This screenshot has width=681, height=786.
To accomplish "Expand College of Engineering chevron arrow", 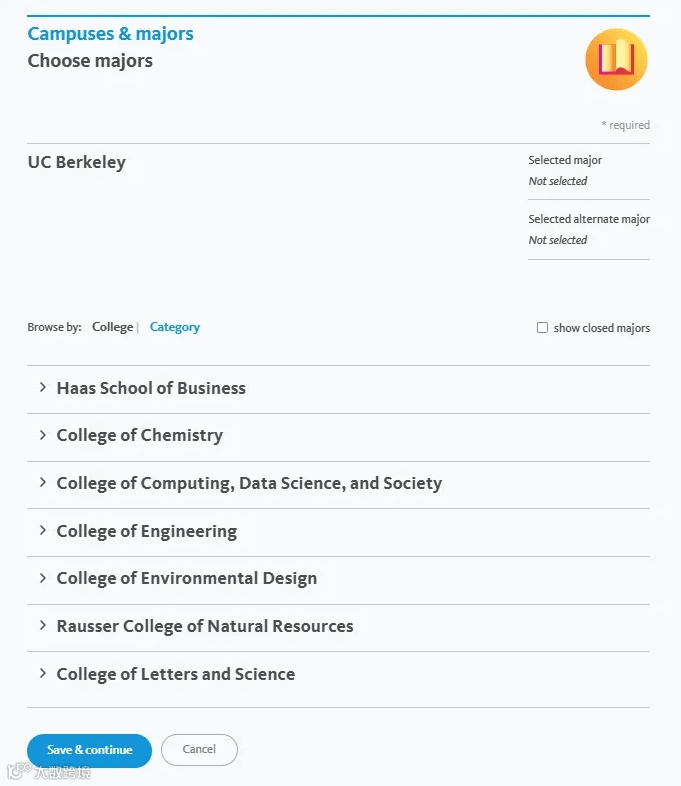I will tap(43, 530).
